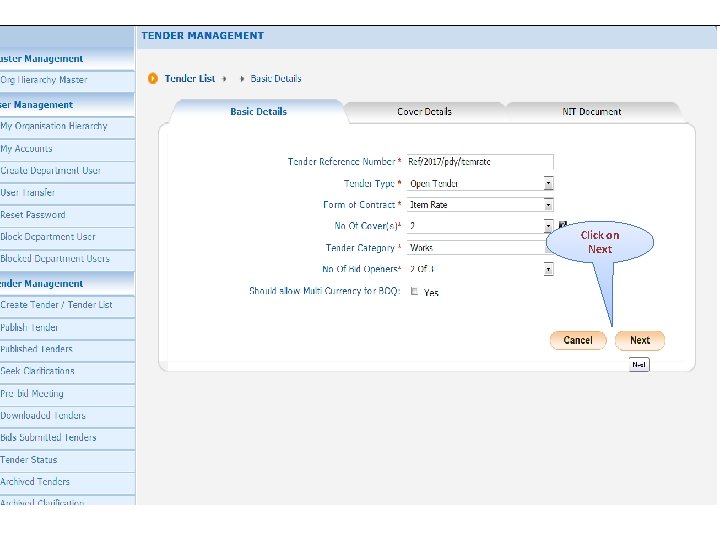Open Seek Clarifications in sidebar
720x540 pixels.
point(67,371)
